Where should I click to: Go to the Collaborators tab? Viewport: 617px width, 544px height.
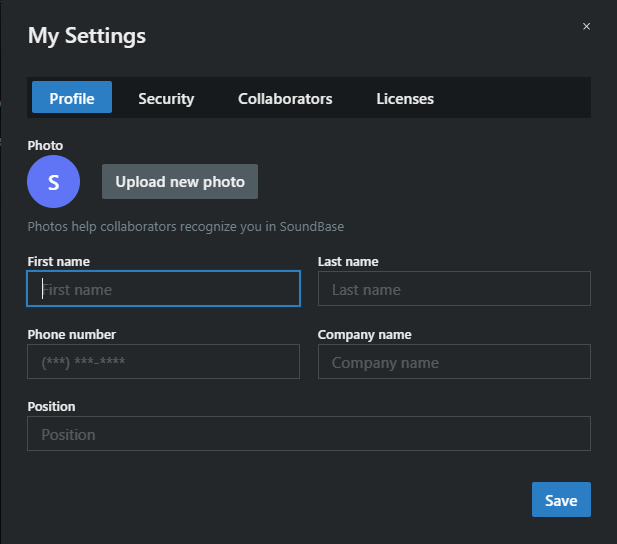285,98
